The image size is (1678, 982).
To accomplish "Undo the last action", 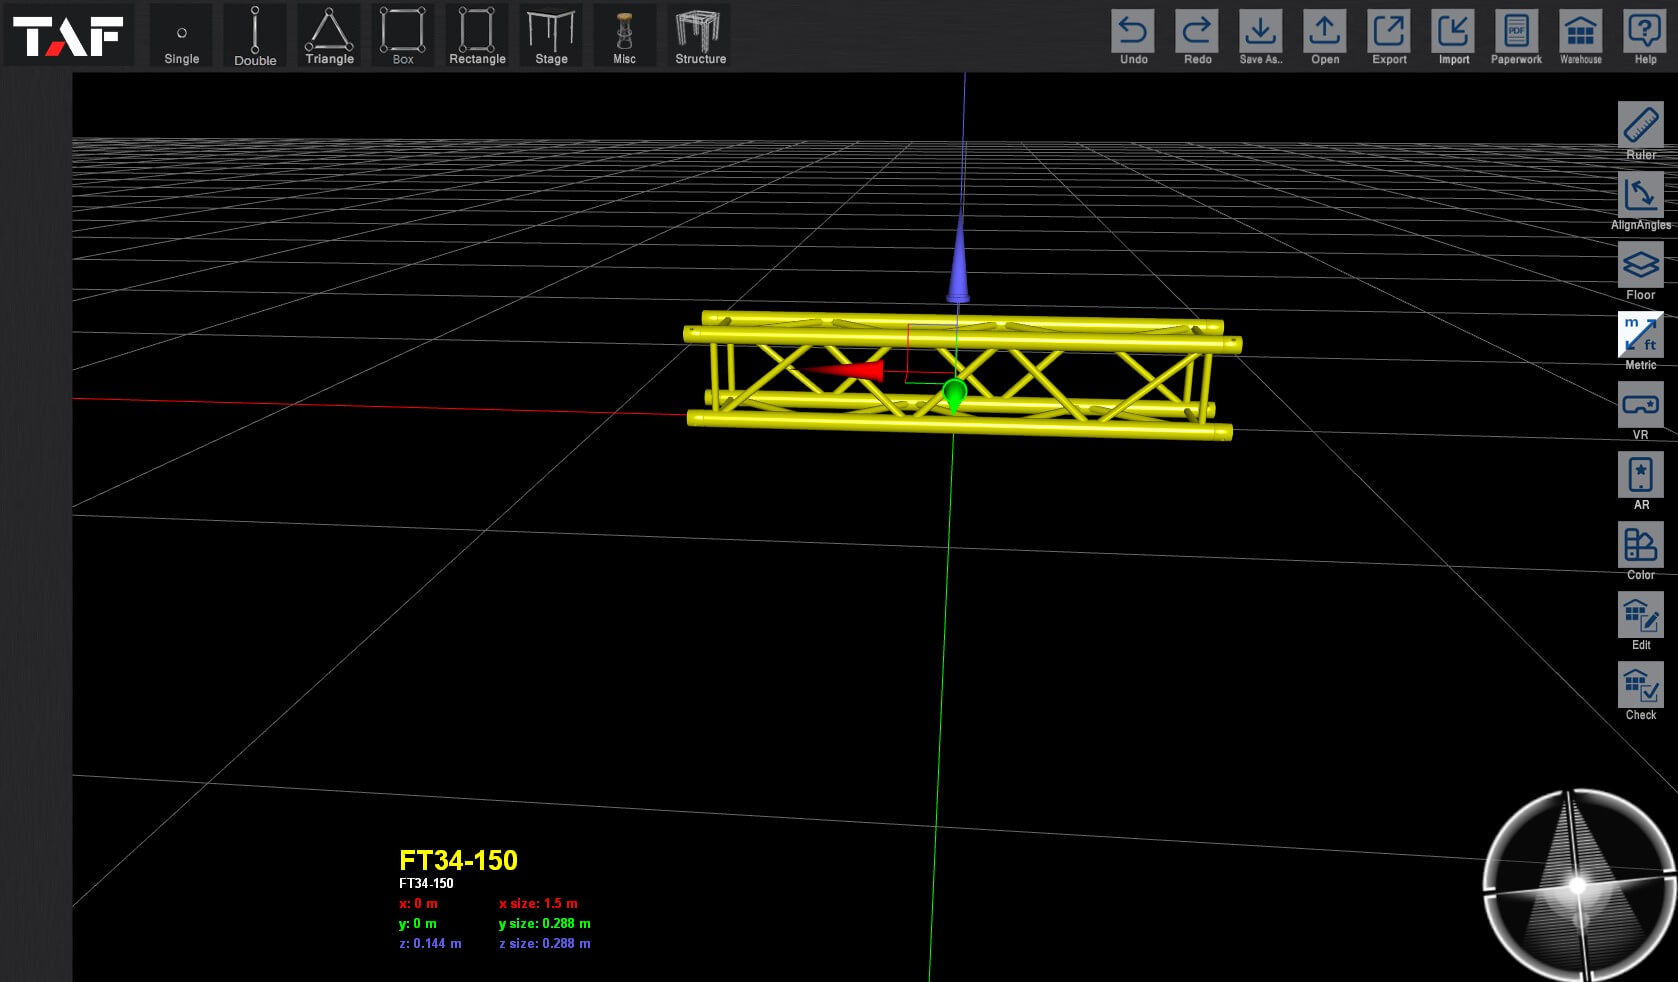I will [x=1133, y=37].
